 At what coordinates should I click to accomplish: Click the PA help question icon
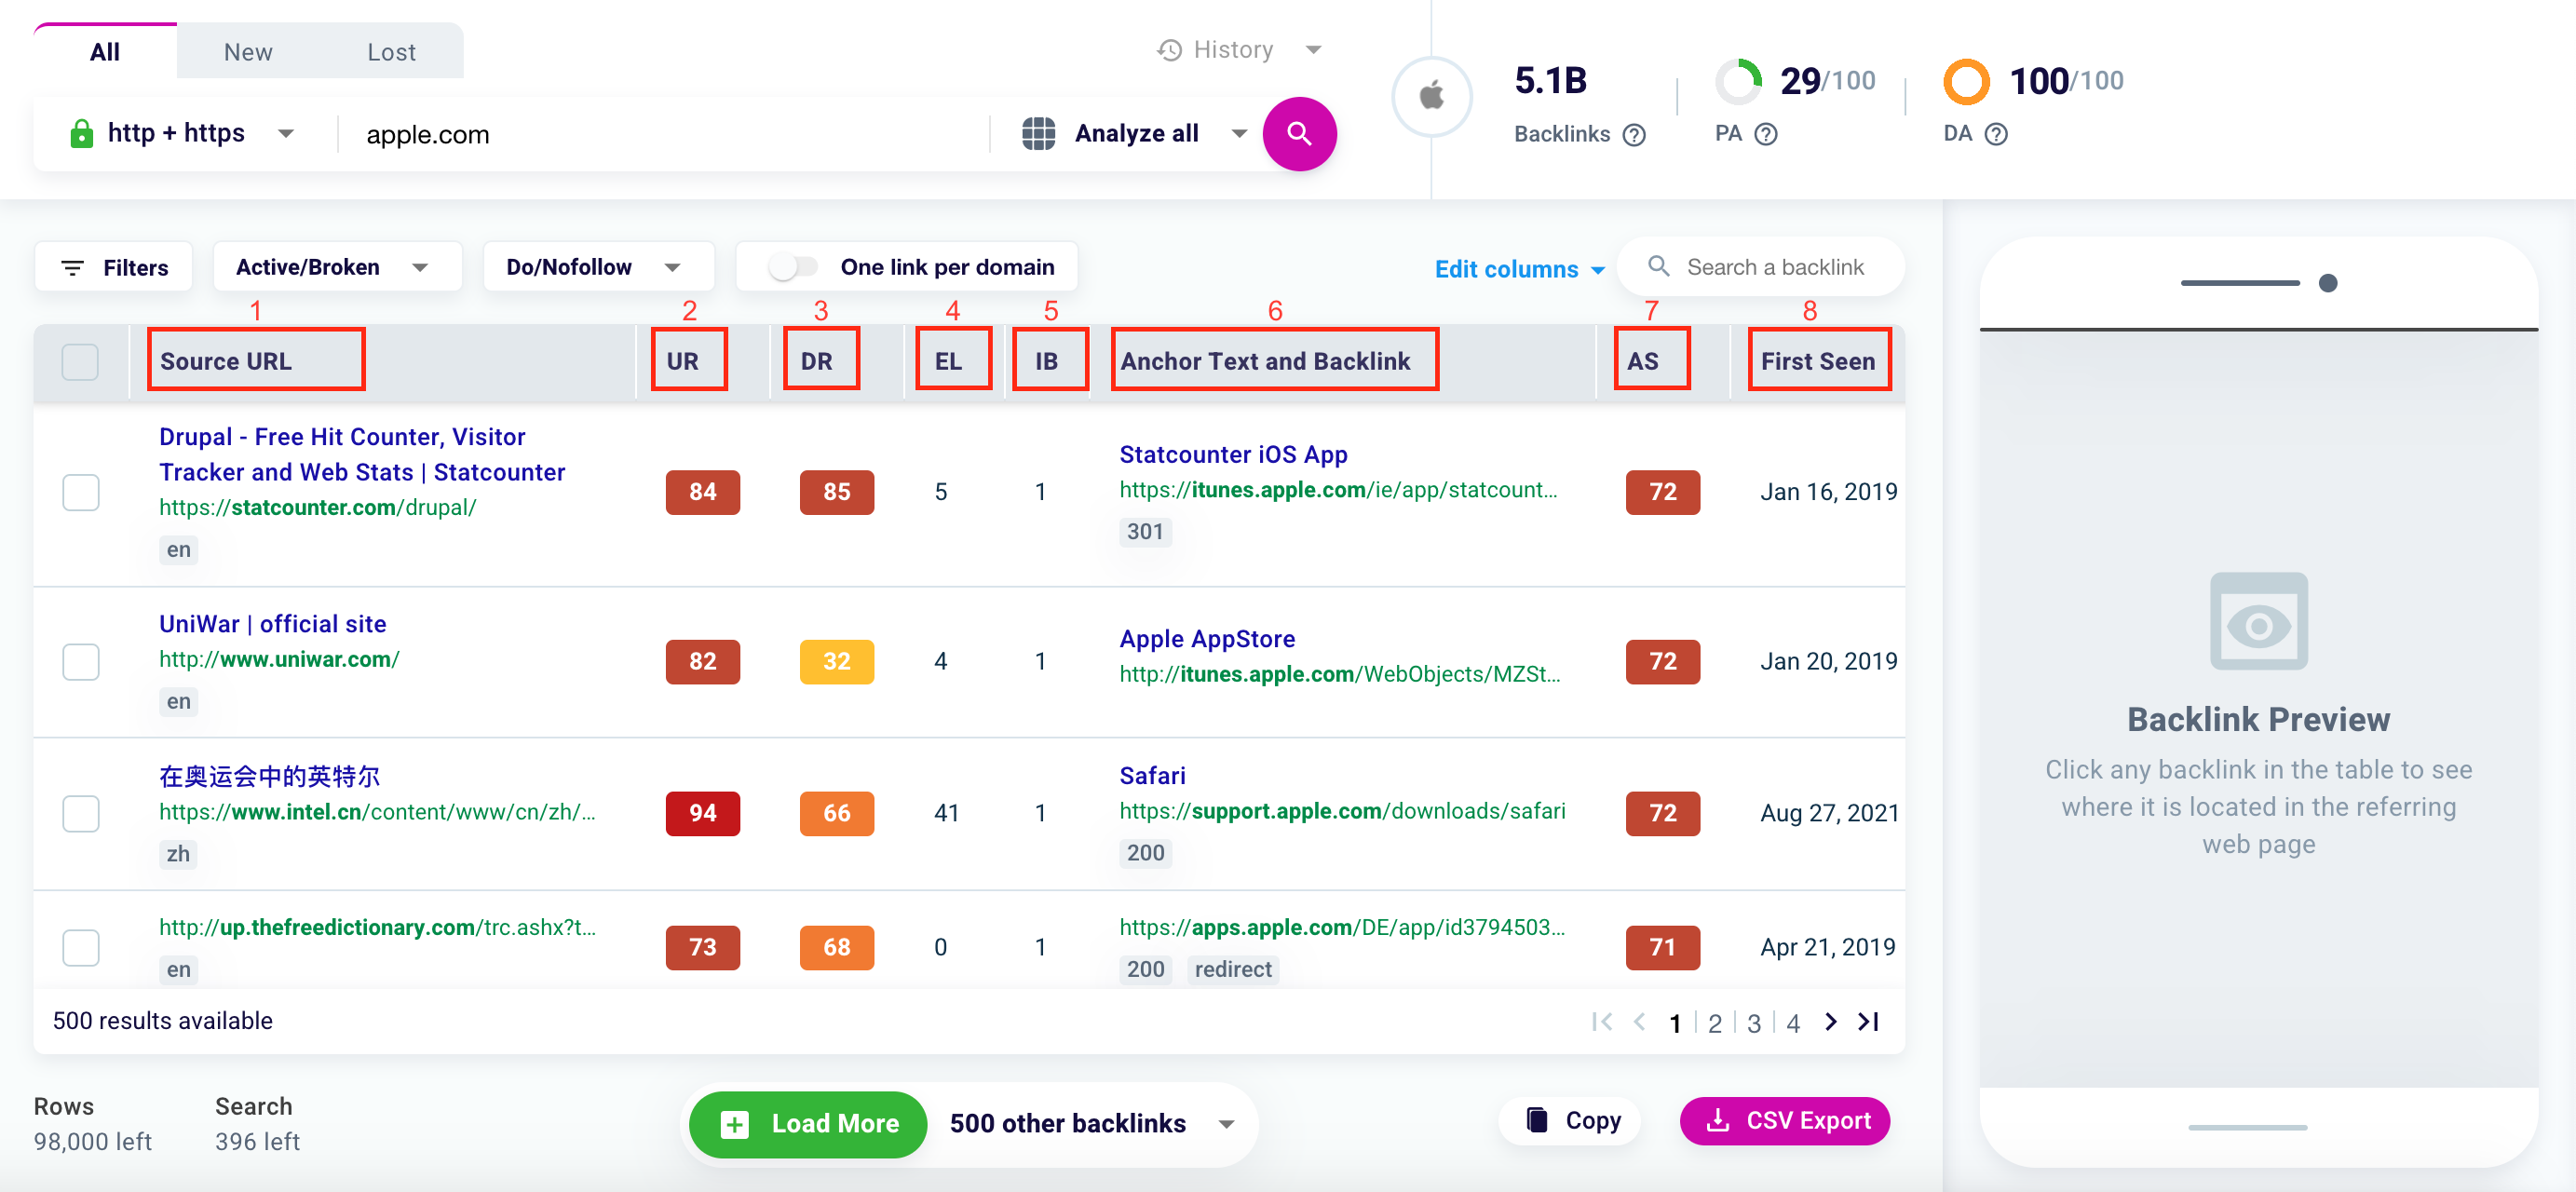pyautogui.click(x=1766, y=134)
